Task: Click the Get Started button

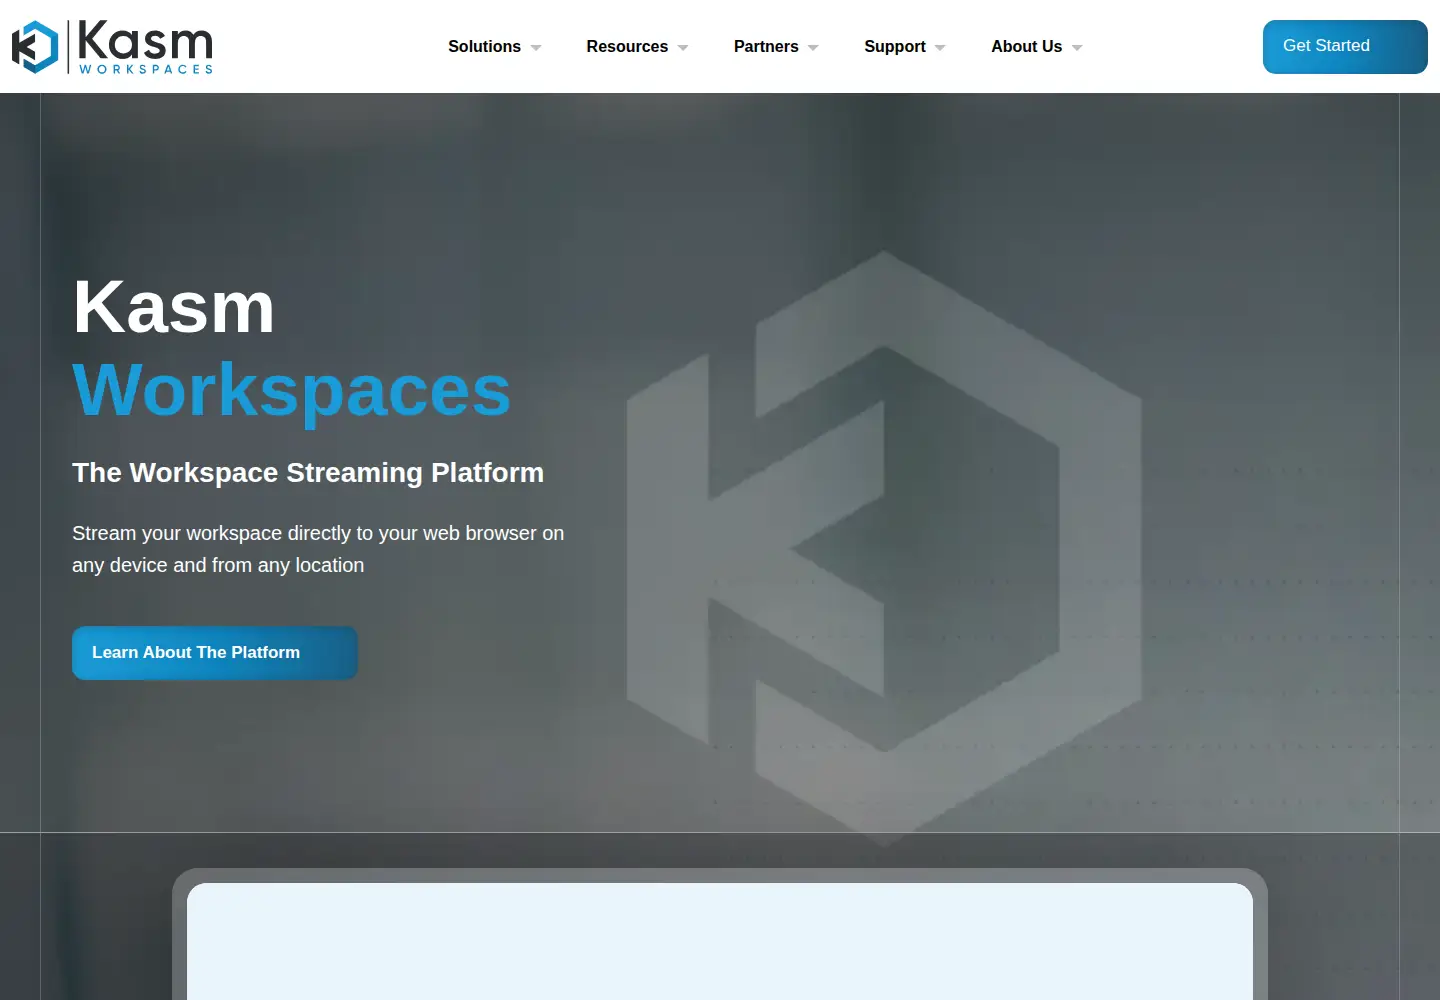Action: click(x=1345, y=47)
